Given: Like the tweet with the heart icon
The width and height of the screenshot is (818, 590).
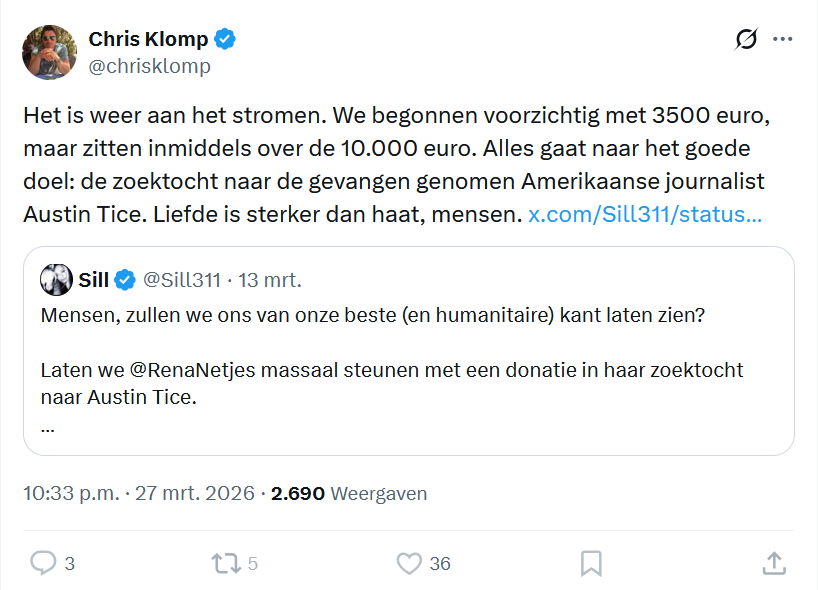Looking at the screenshot, I should tap(409, 563).
